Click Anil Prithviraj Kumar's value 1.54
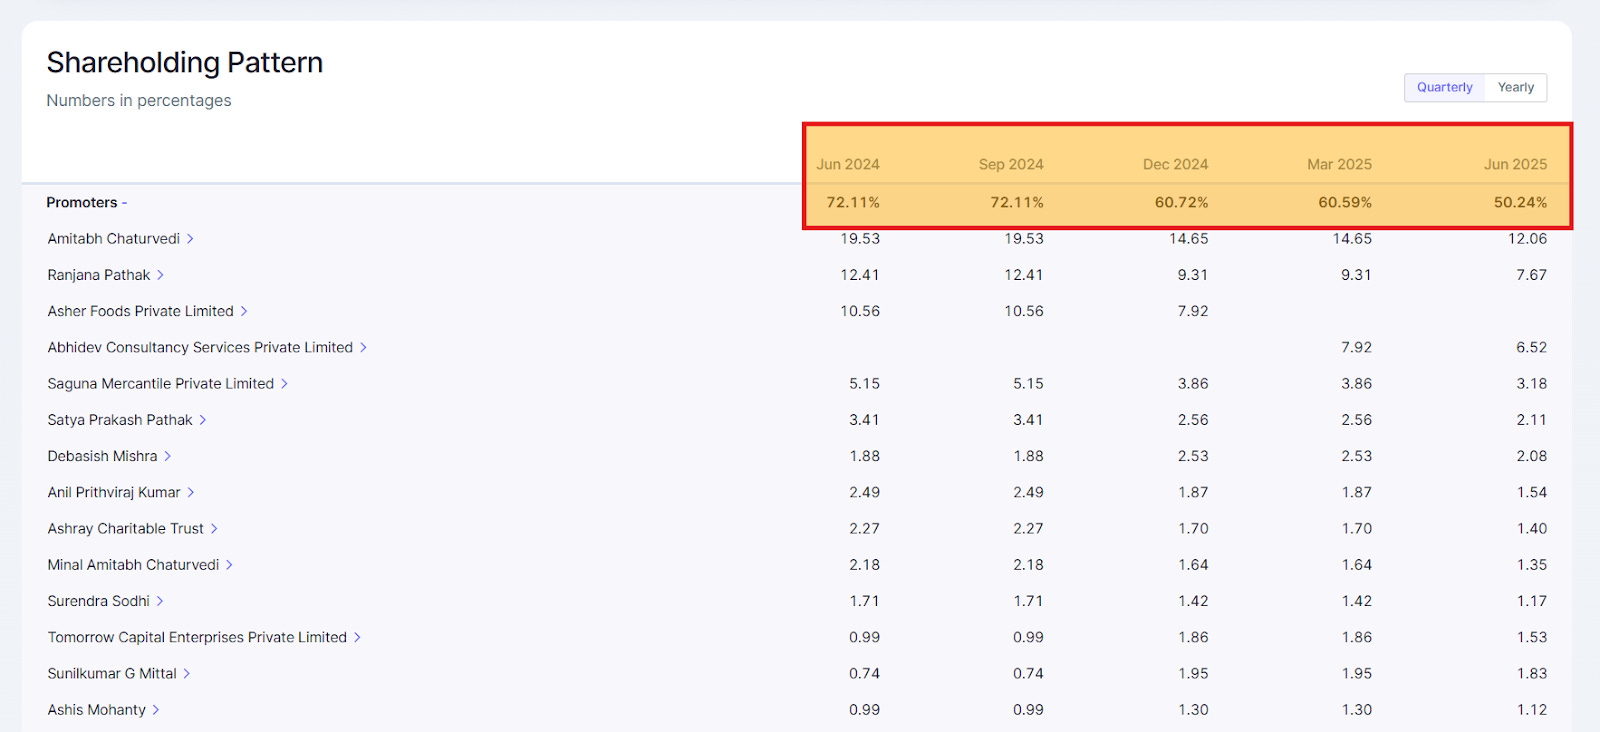The height and width of the screenshot is (732, 1600). click(1531, 492)
